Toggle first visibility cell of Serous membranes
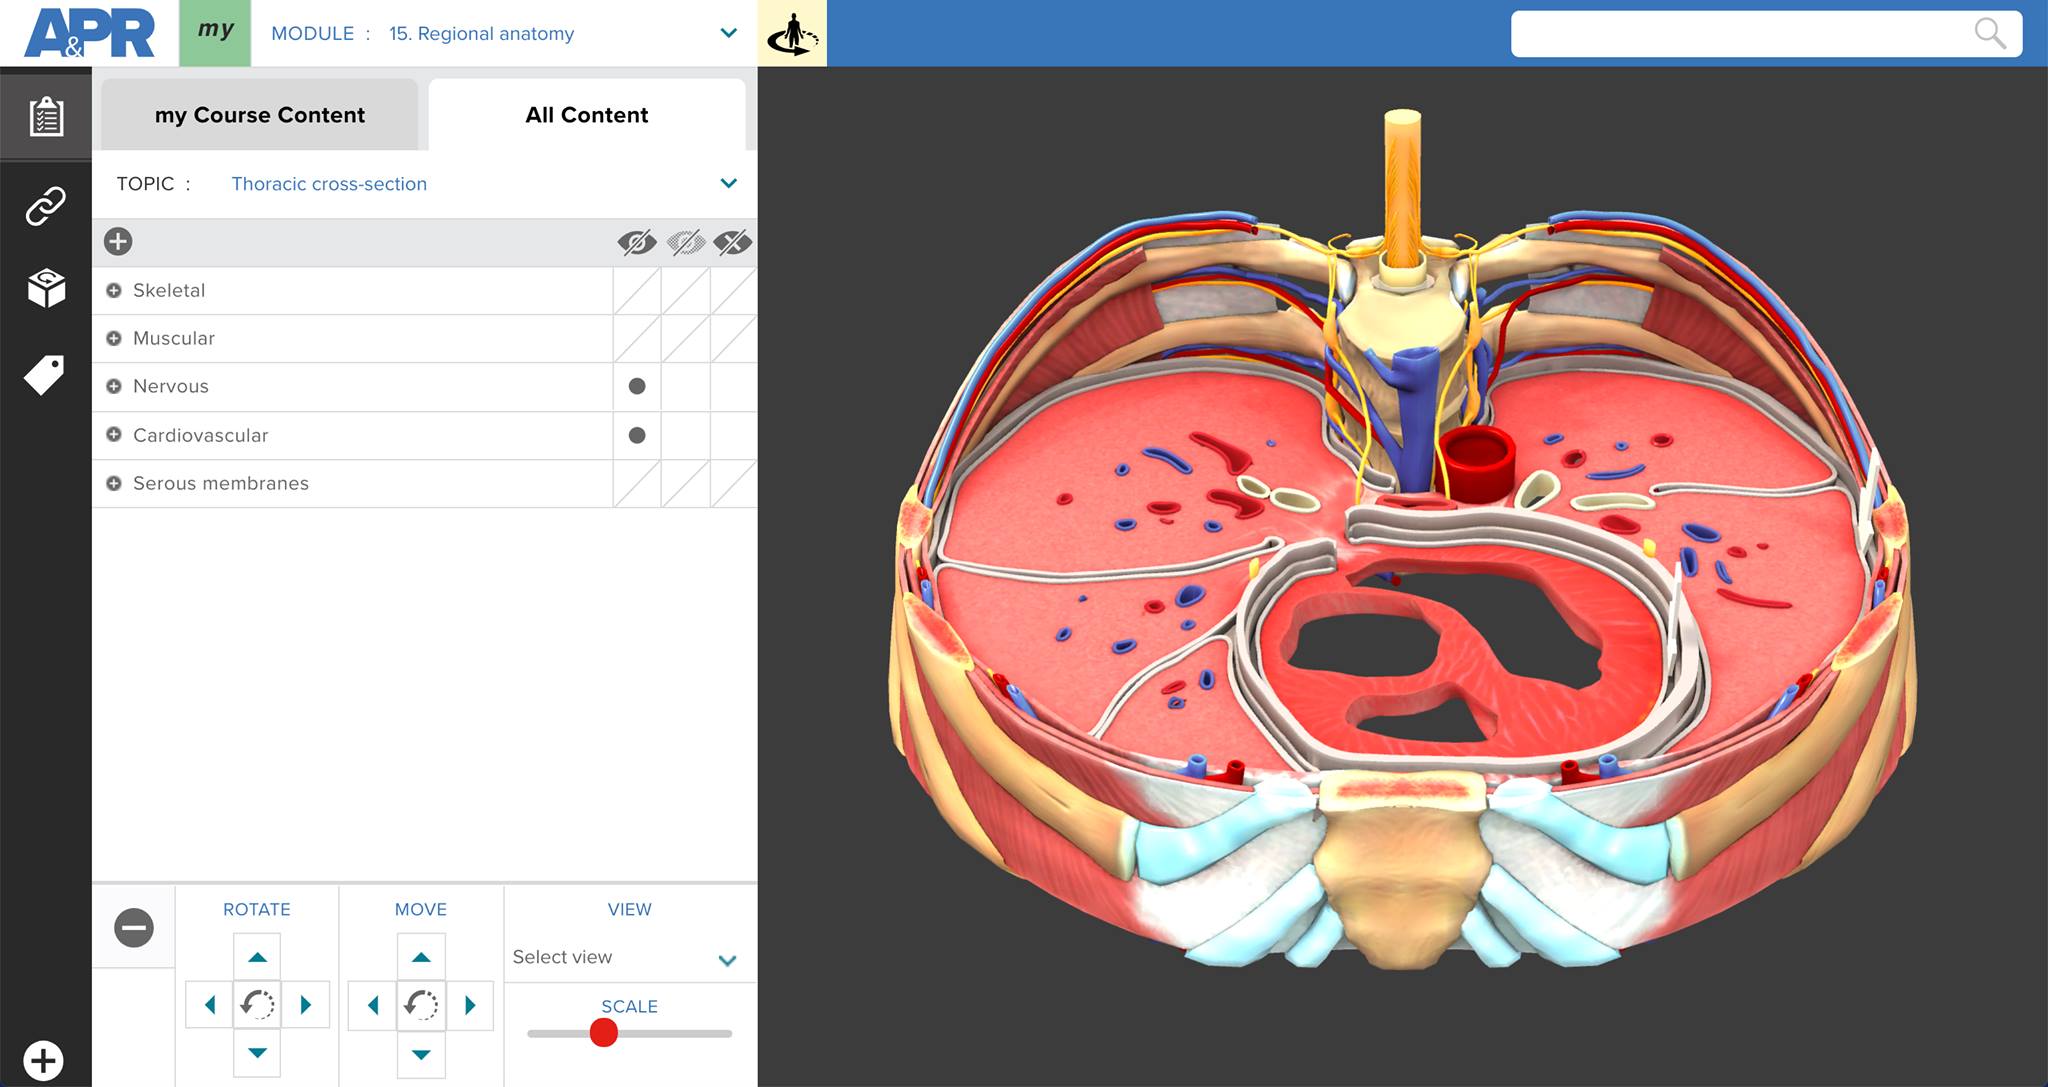The image size is (2048, 1087). (637, 484)
